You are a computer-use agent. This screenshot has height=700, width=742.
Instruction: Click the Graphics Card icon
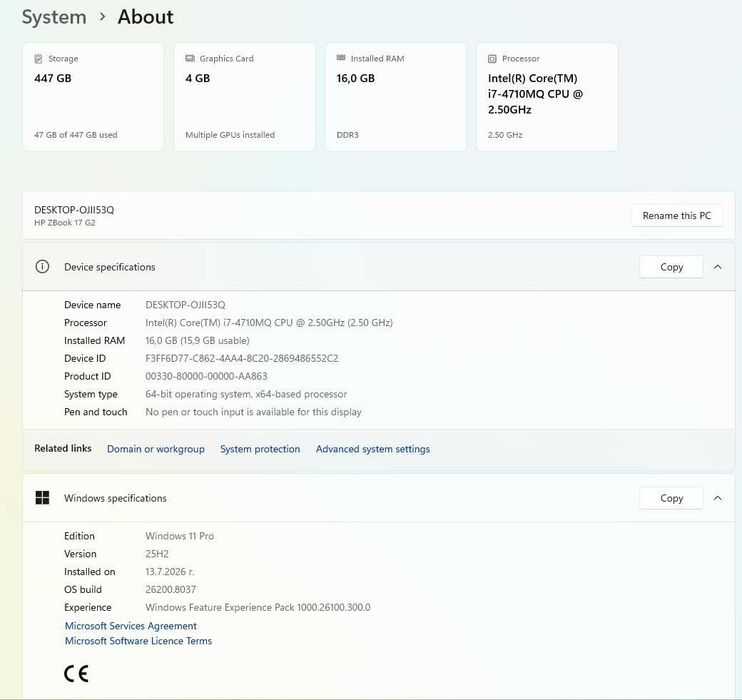[x=190, y=58]
